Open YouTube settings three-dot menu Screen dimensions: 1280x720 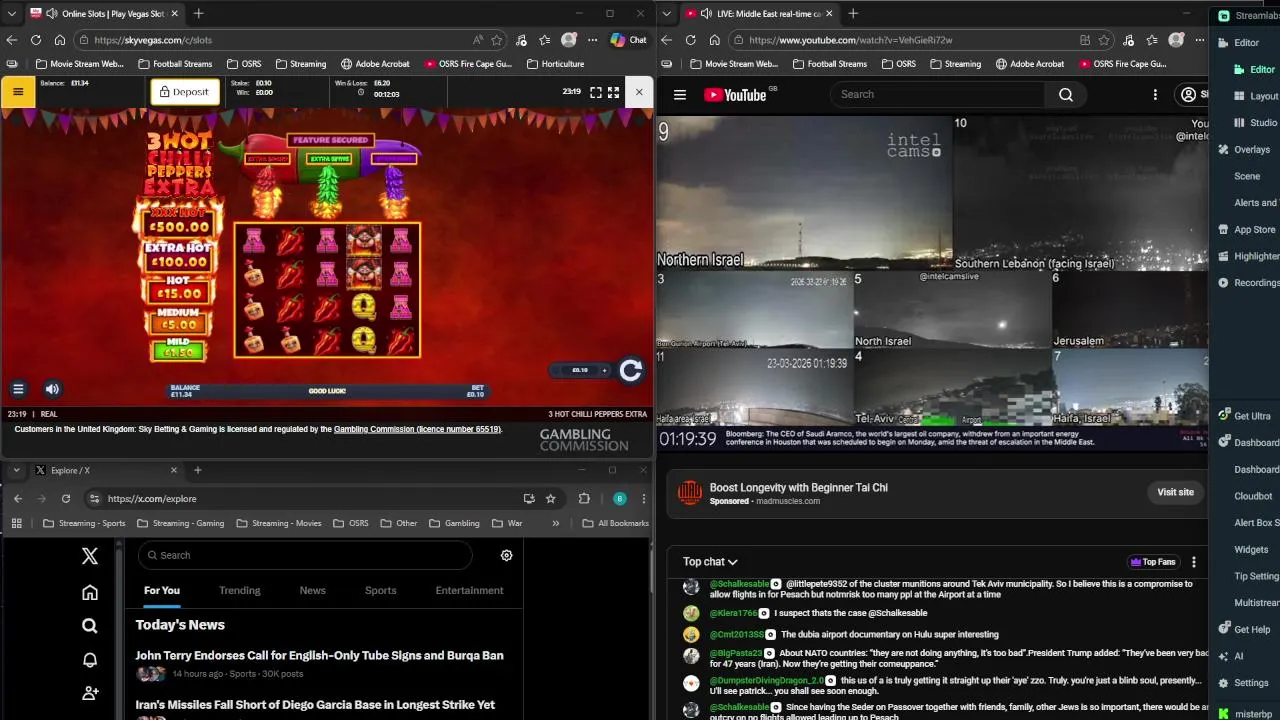1155,94
